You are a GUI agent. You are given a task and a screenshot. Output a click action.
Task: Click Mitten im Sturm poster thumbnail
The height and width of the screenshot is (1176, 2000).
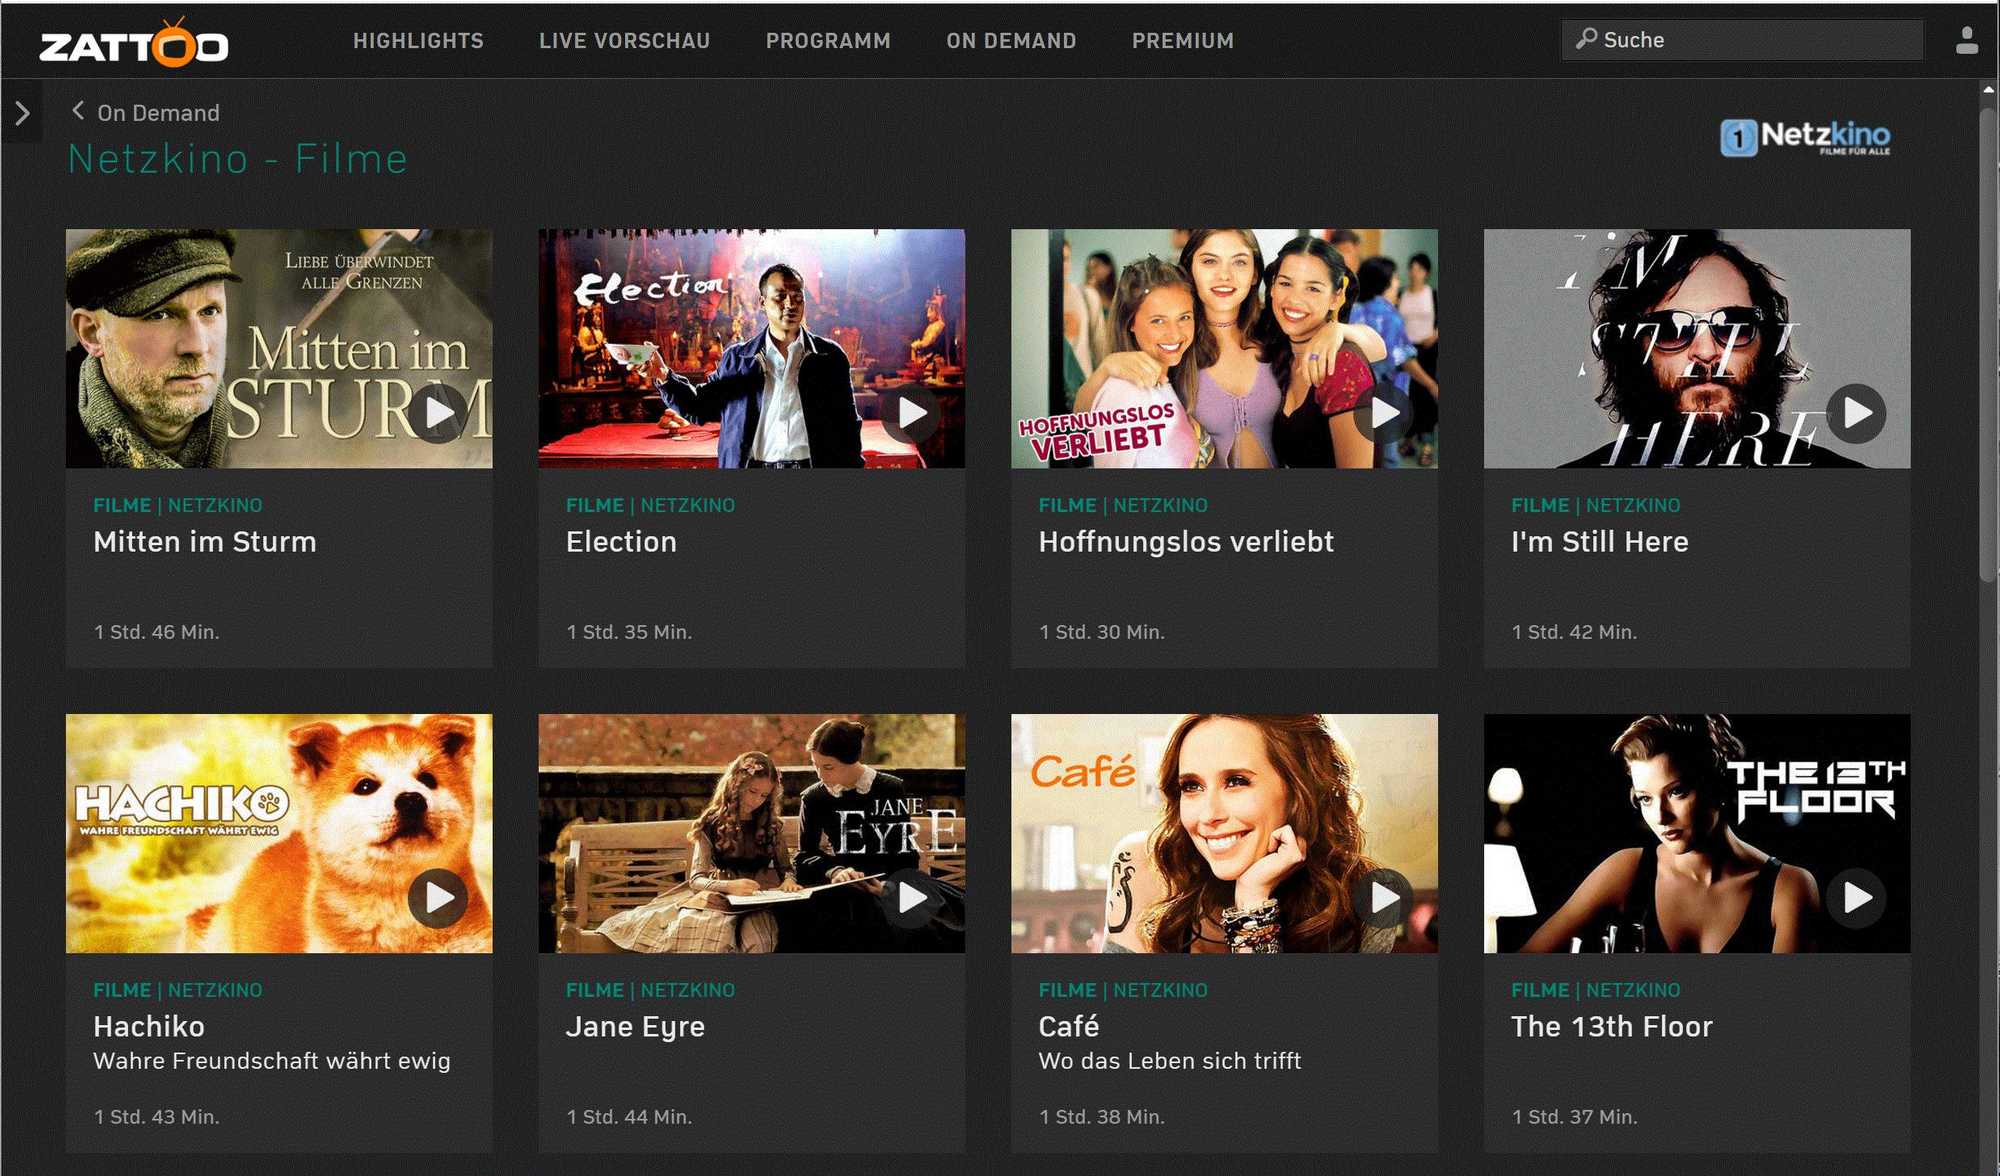pyautogui.click(x=279, y=349)
